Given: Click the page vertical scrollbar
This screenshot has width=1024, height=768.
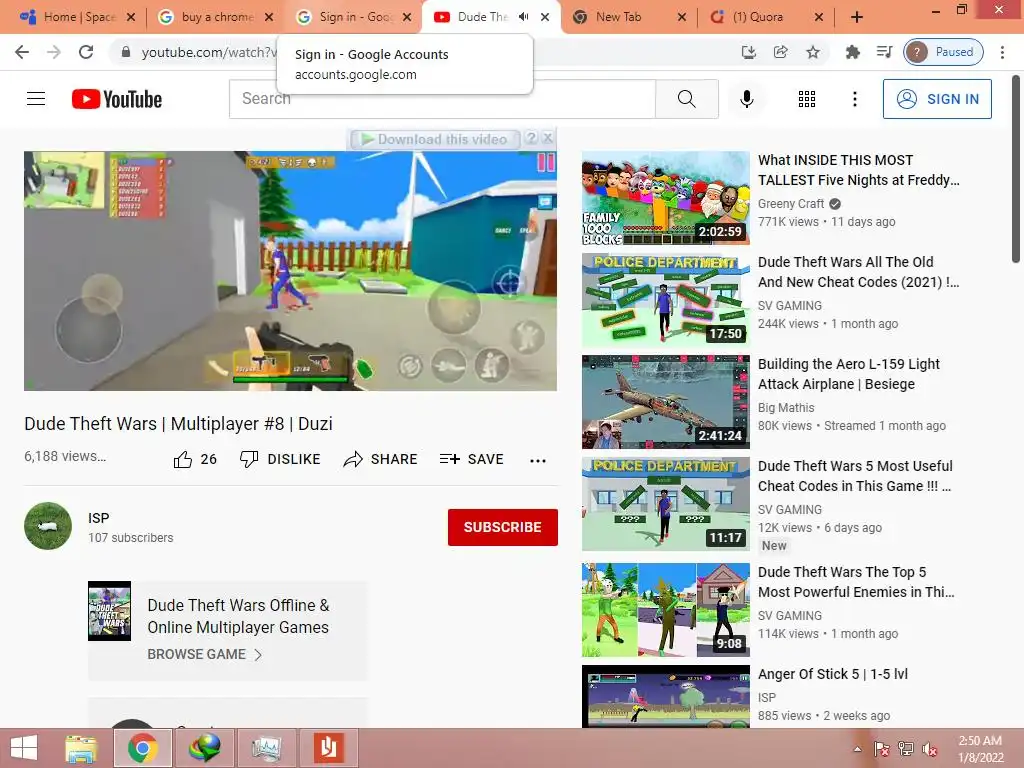Looking at the screenshot, I should 1016,170.
